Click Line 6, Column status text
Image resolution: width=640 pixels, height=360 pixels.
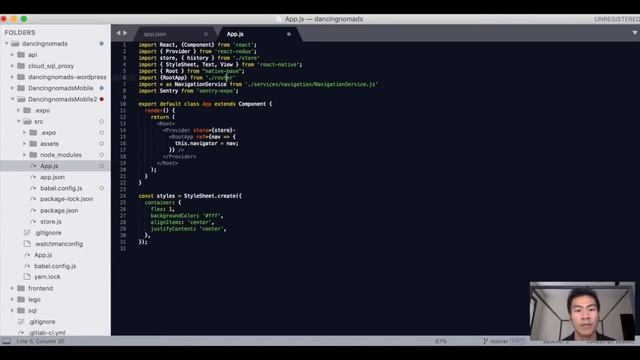pos(40,341)
